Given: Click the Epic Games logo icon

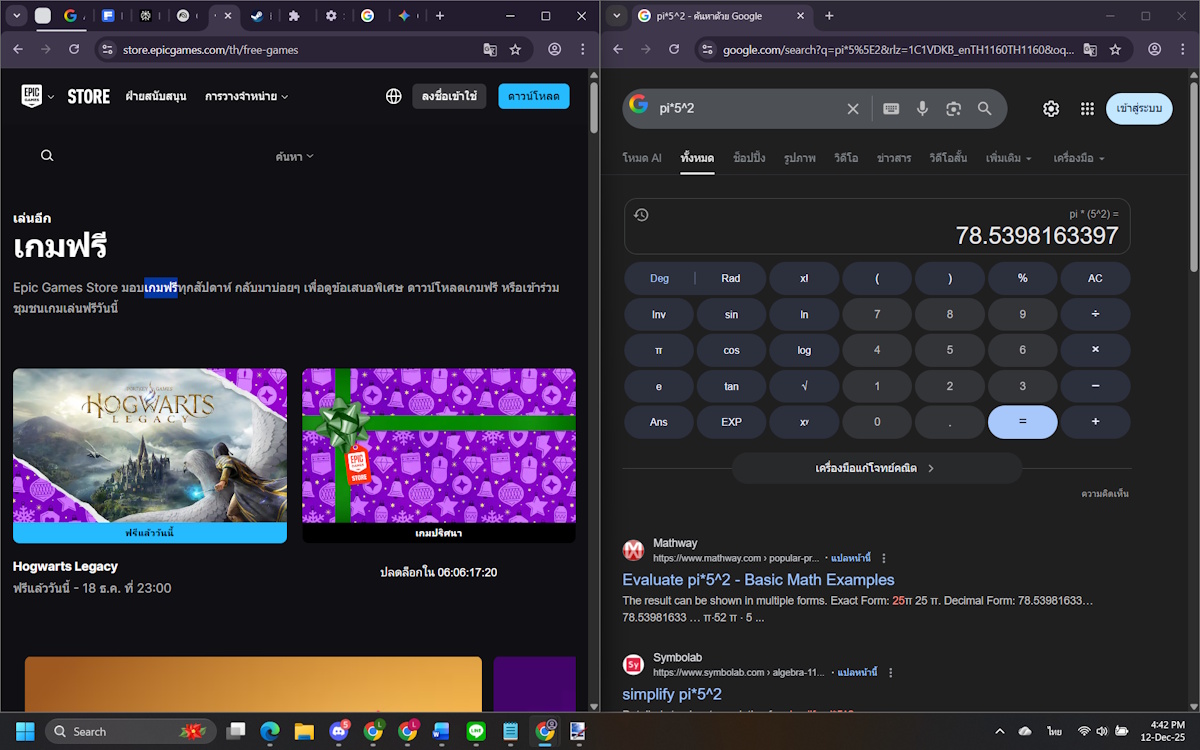Looking at the screenshot, I should 31,96.
